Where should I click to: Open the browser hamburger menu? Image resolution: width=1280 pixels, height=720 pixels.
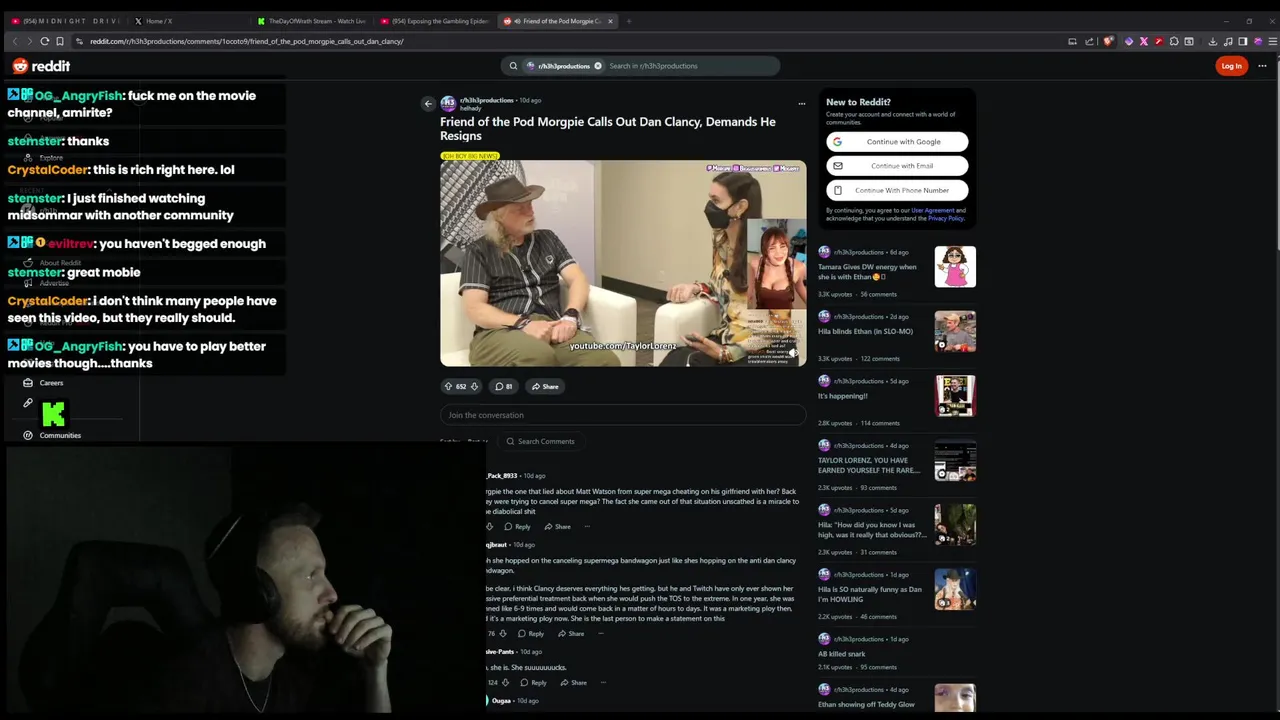(1273, 41)
